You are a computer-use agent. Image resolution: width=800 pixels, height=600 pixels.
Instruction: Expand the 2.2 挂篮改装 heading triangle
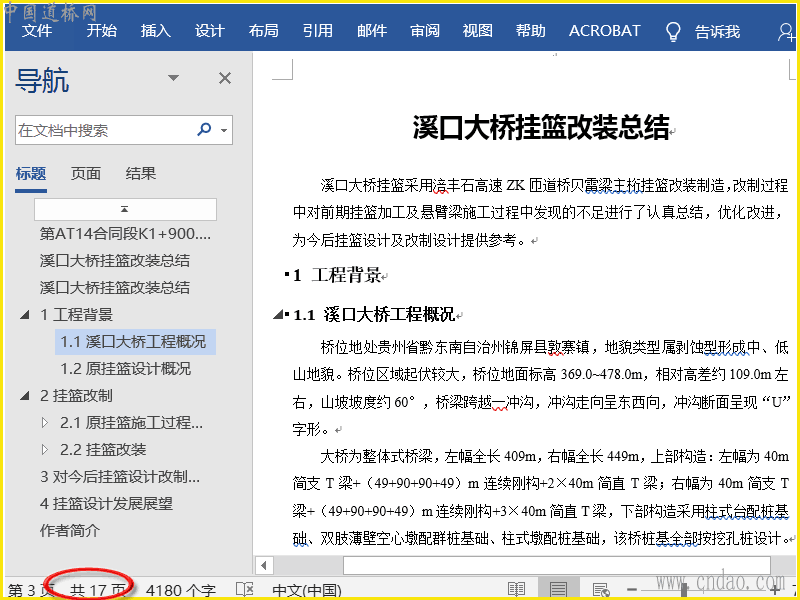click(x=45, y=449)
